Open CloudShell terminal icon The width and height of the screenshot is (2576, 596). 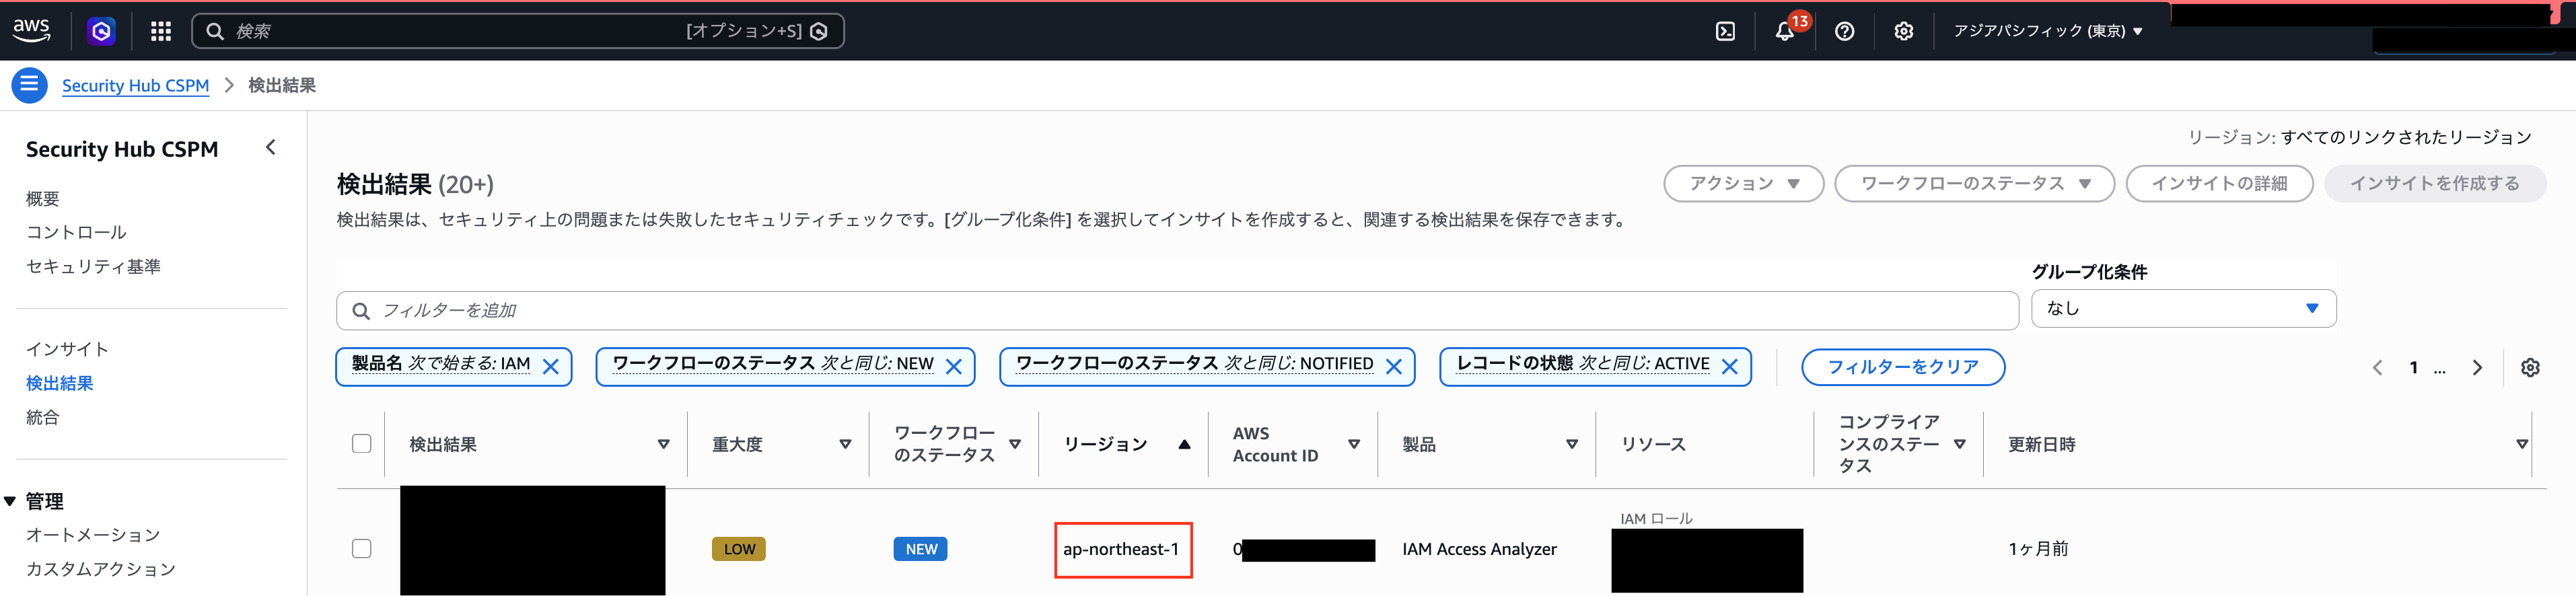(1725, 31)
